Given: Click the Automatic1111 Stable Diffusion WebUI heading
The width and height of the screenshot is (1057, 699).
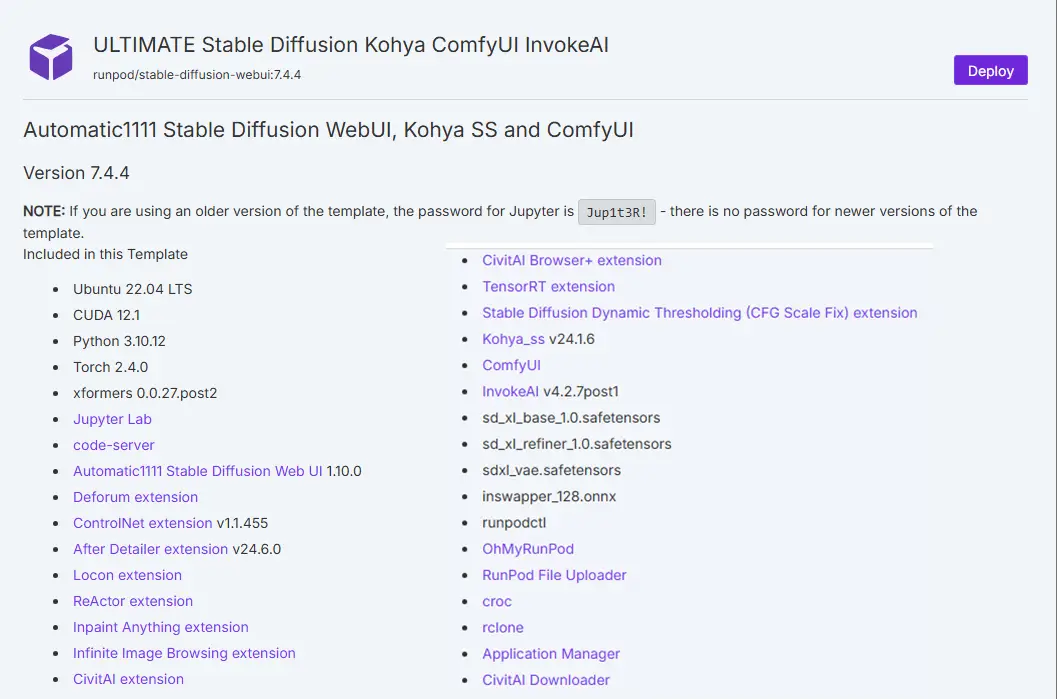Looking at the screenshot, I should pos(328,129).
